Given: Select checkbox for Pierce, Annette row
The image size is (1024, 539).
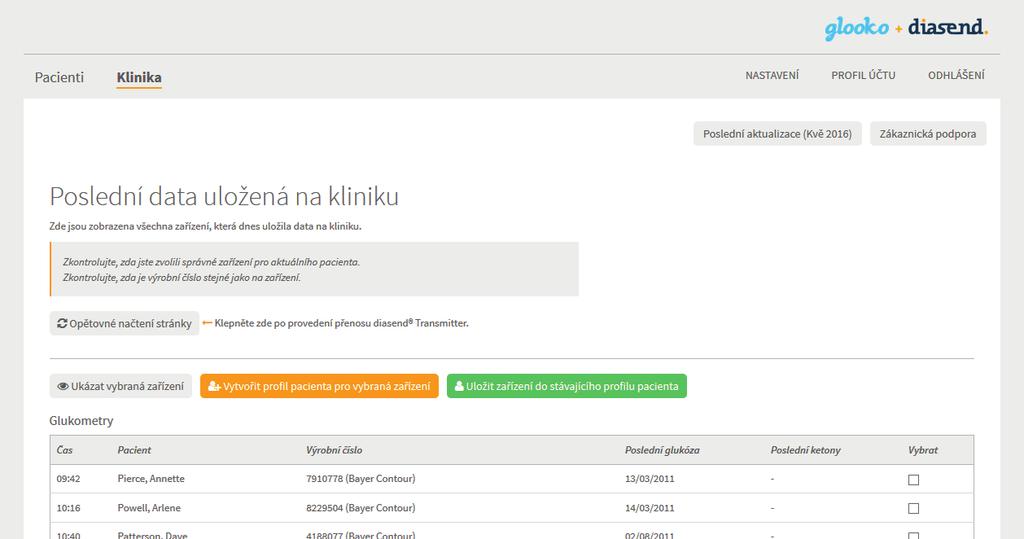Looking at the screenshot, I should [x=914, y=480].
